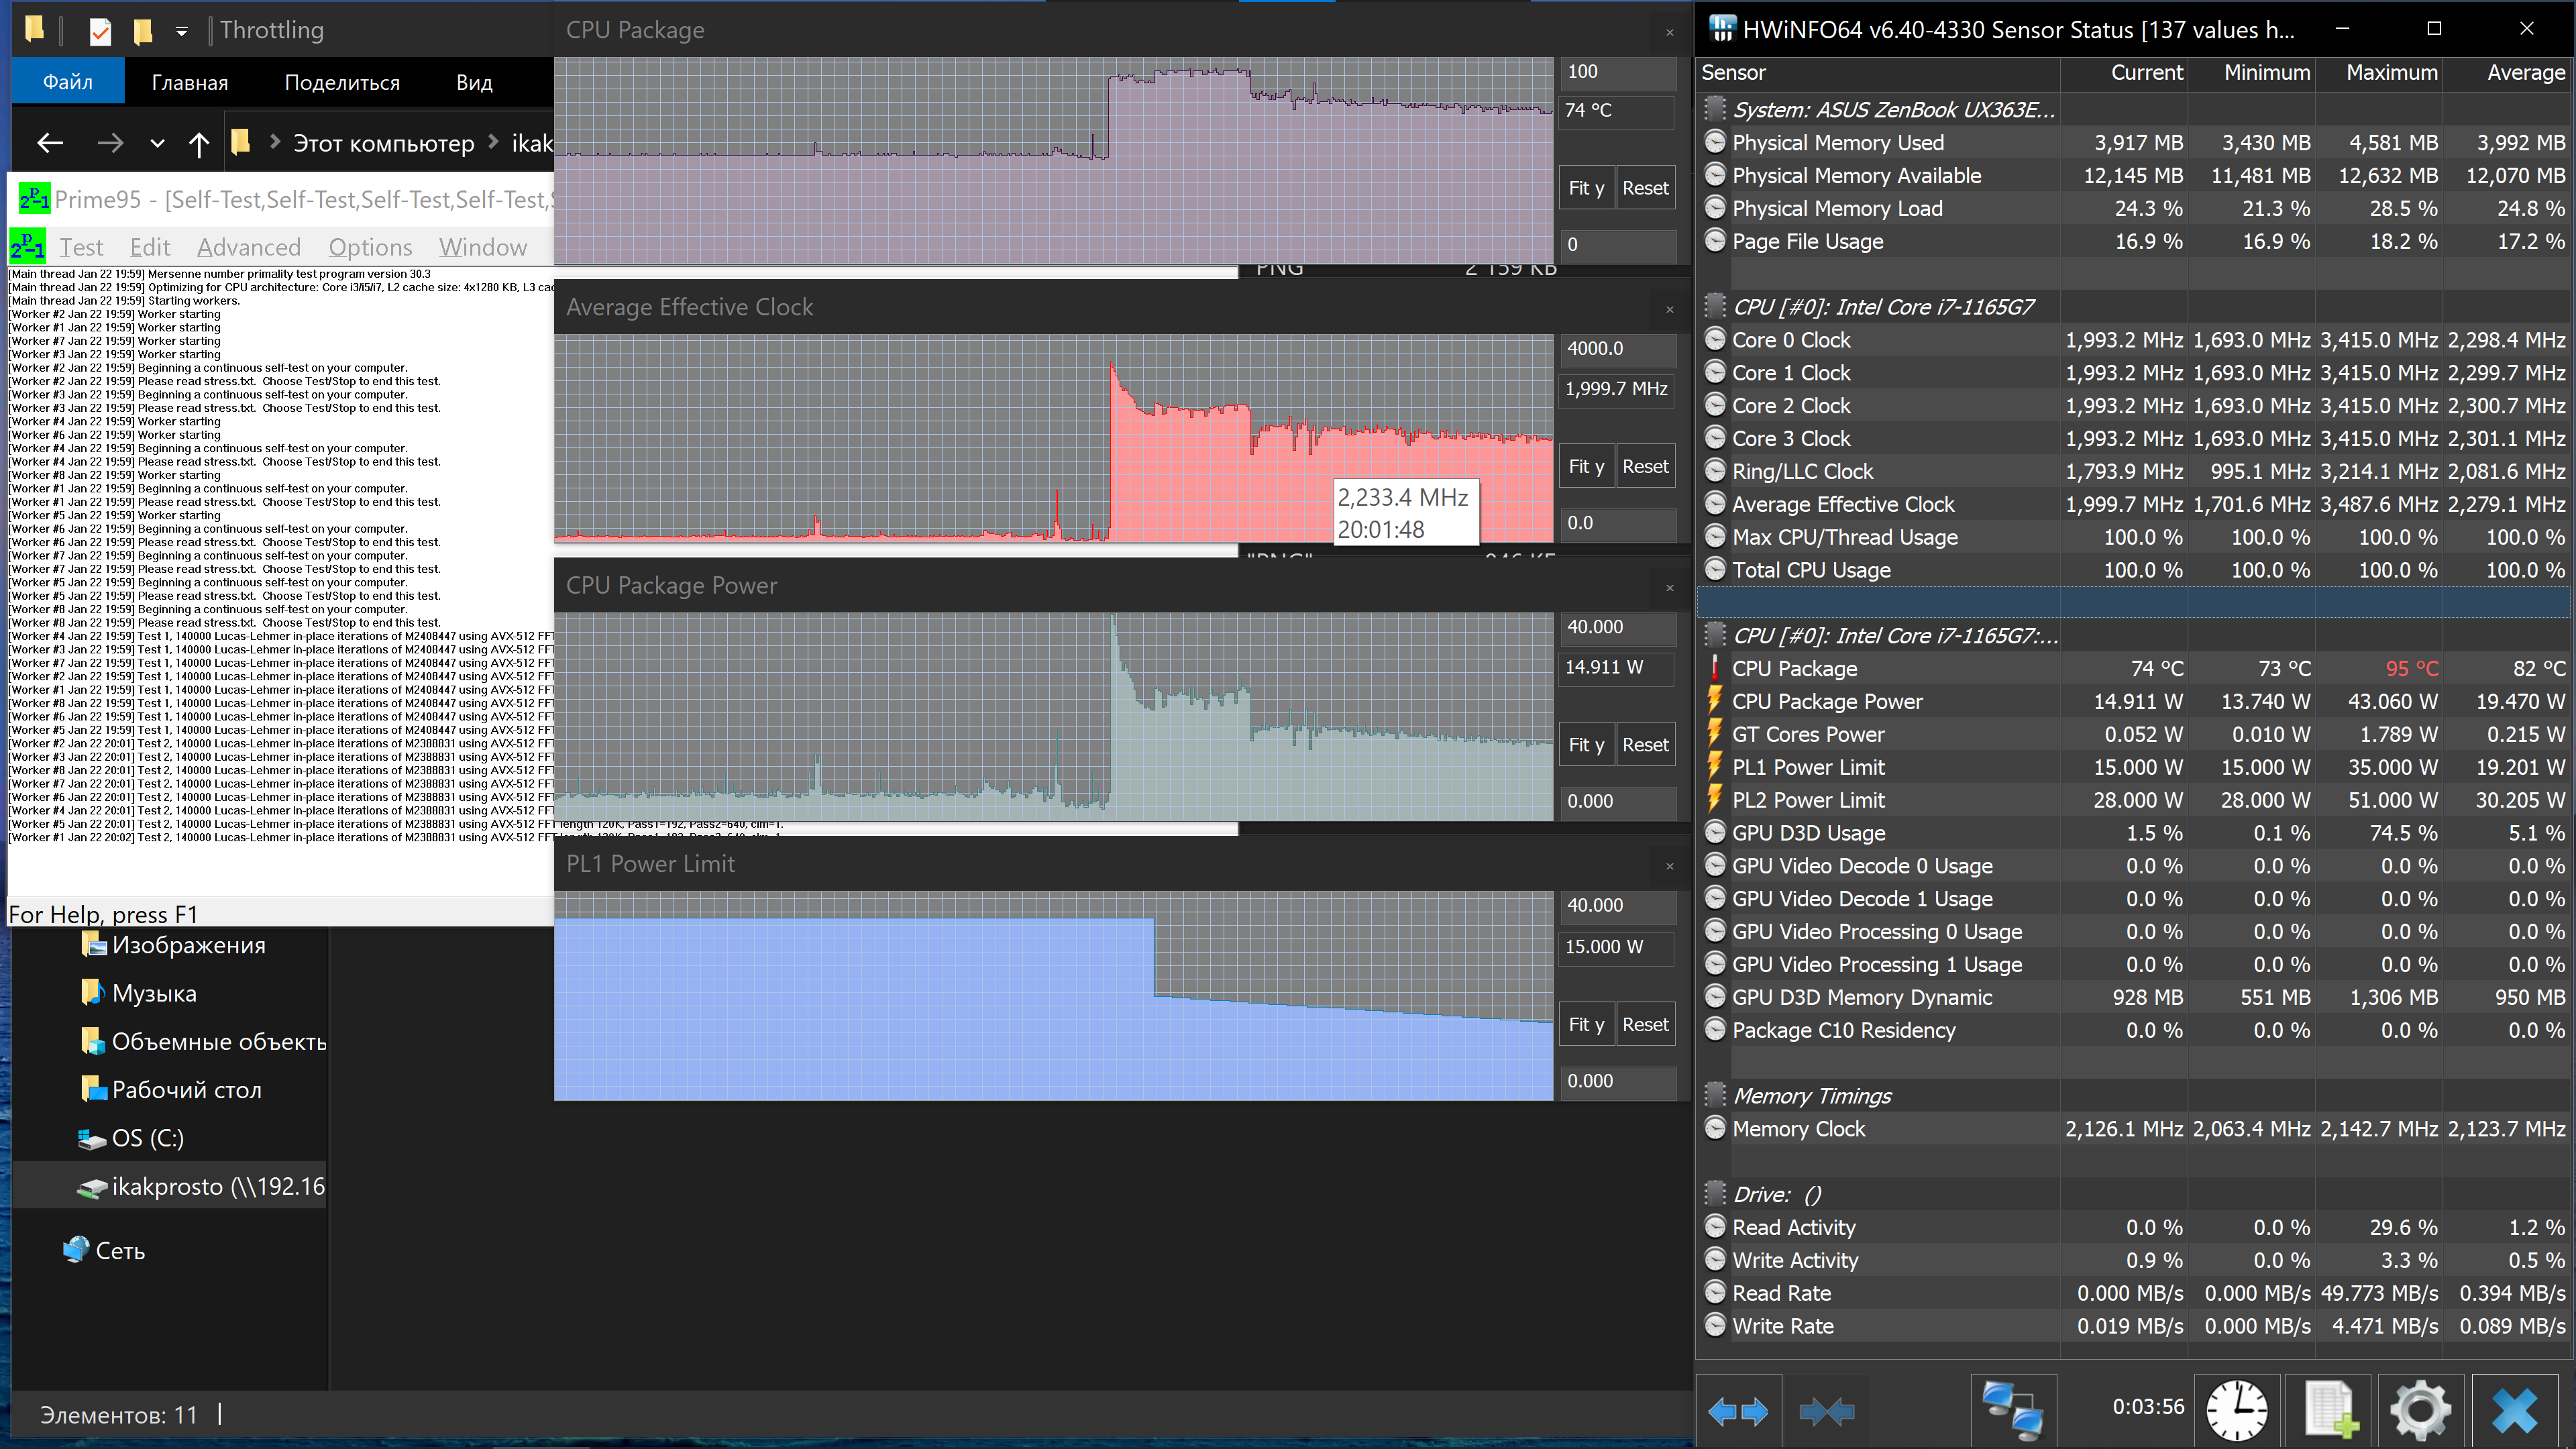Collapse the Drive sensor group
The width and height of the screenshot is (2576, 1449).
click(x=1715, y=1194)
